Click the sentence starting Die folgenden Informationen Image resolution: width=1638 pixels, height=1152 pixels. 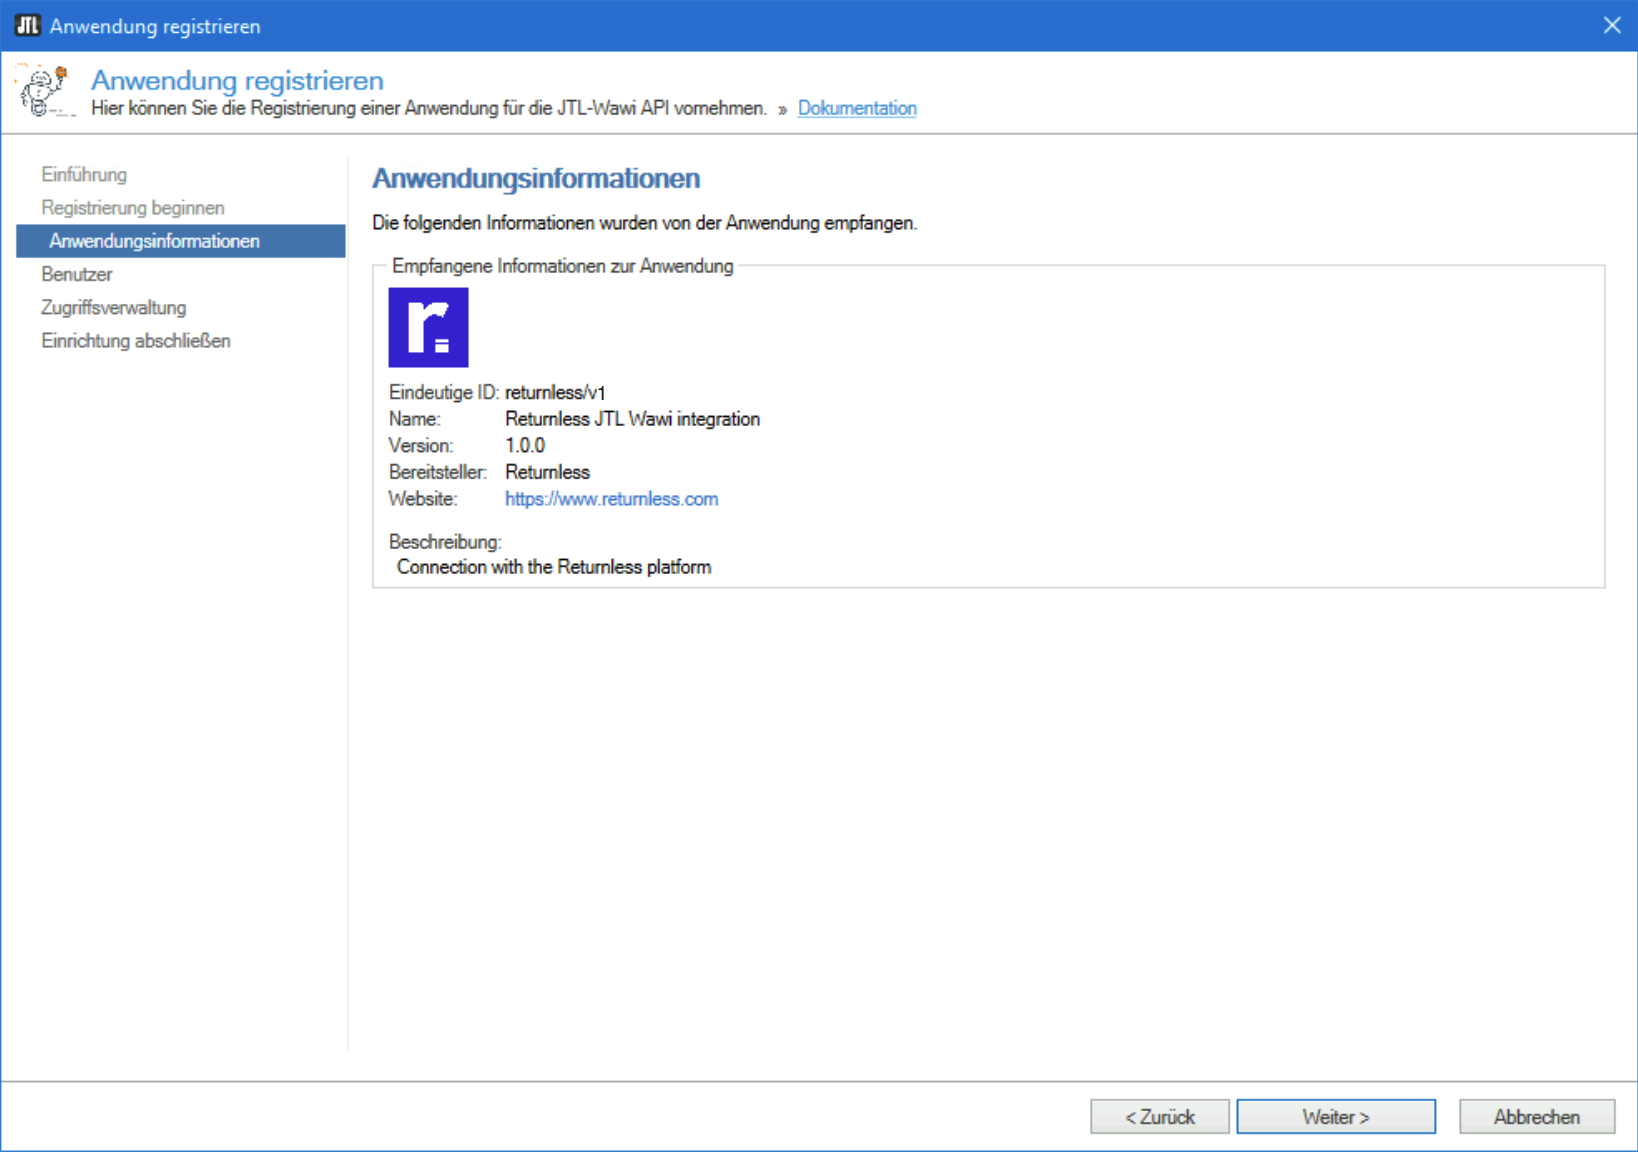pos(644,223)
